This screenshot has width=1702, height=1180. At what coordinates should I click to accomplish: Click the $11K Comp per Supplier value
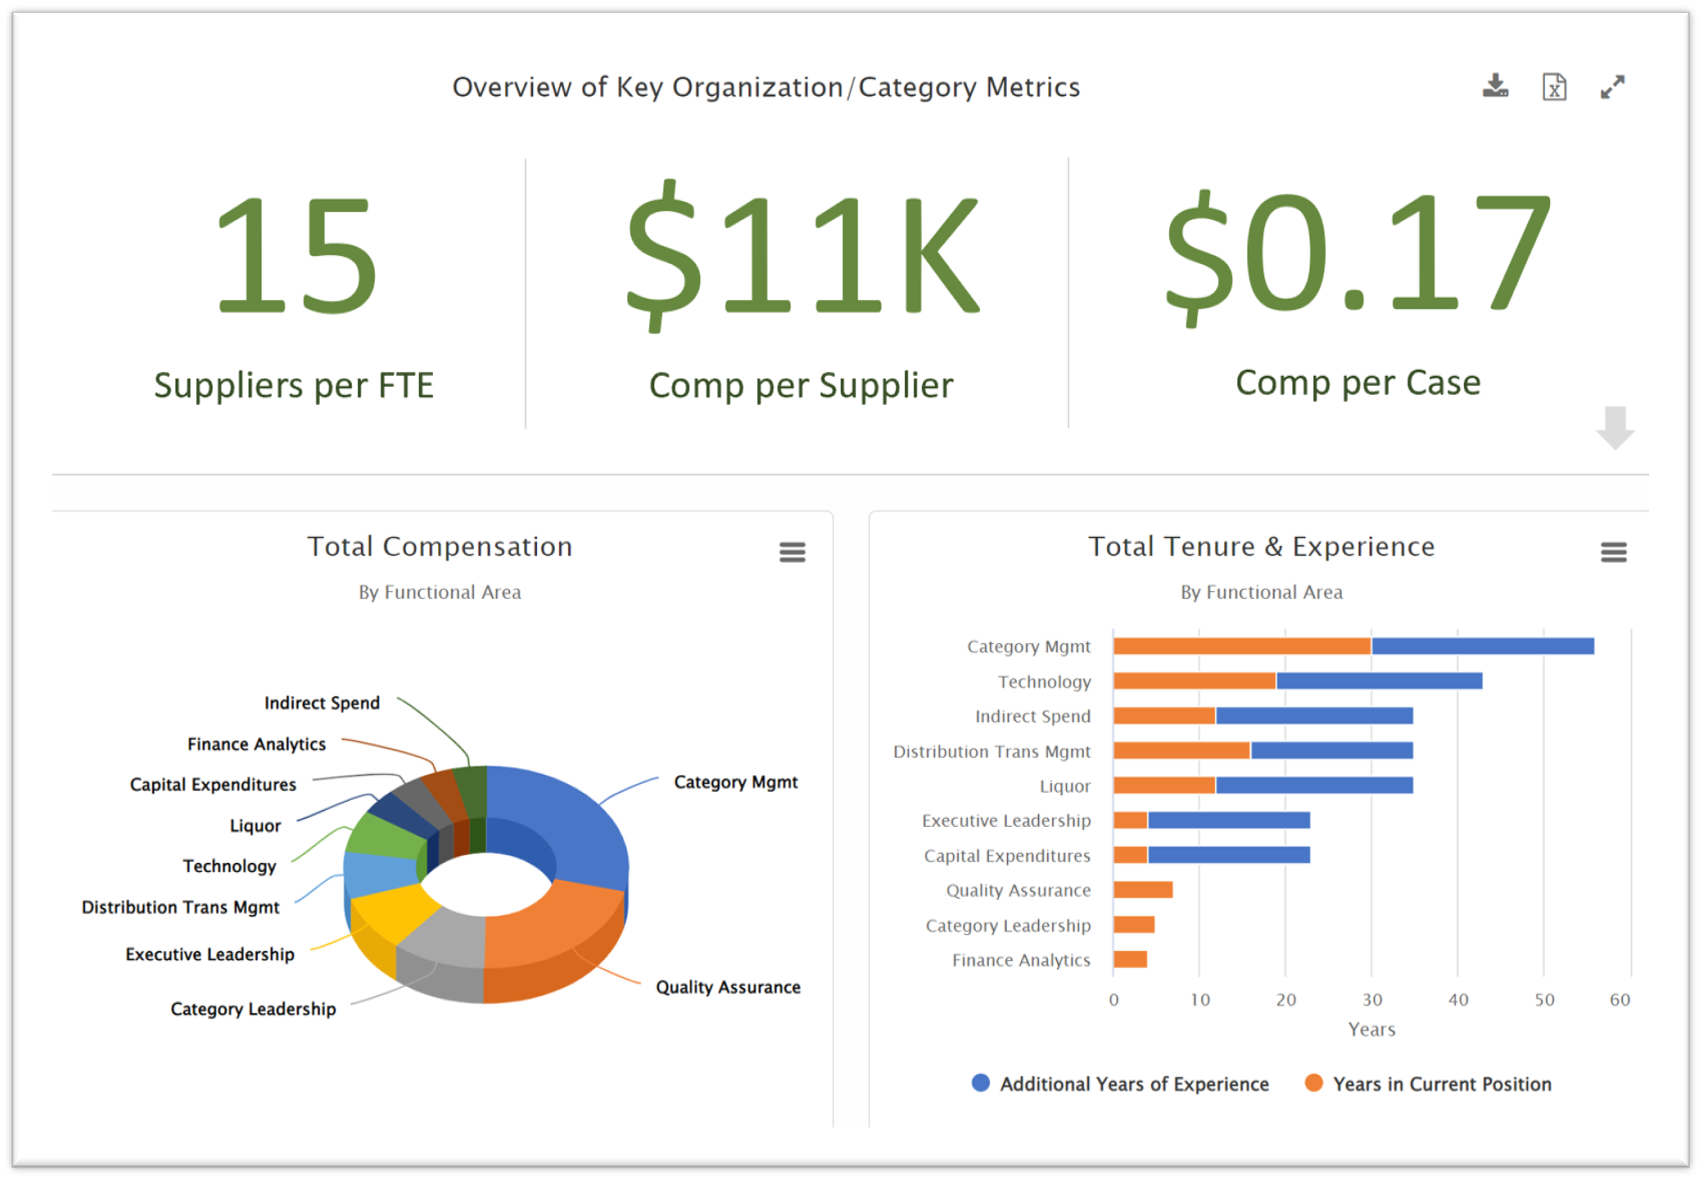tap(802, 255)
